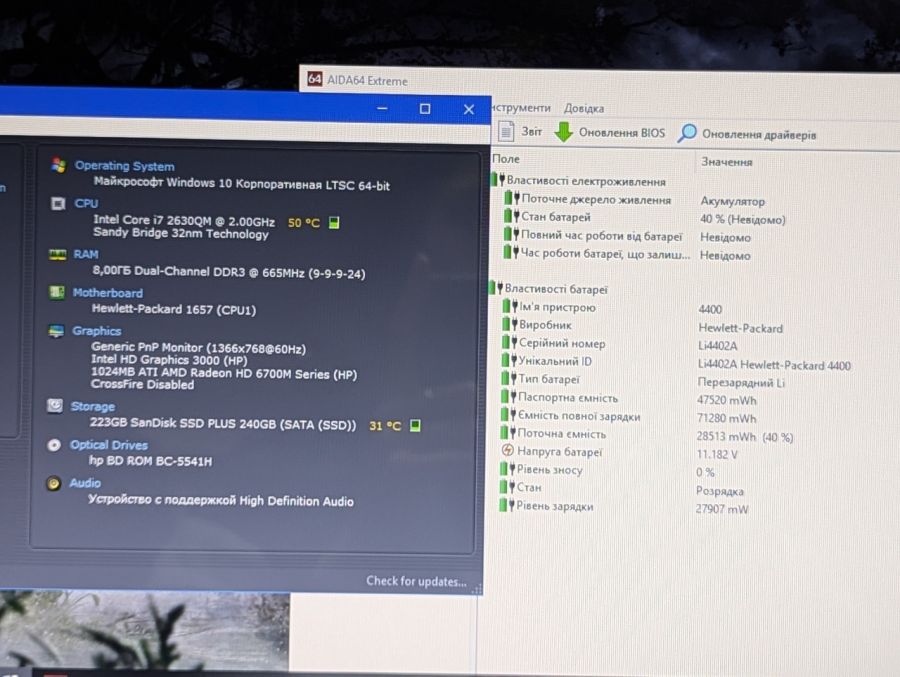The height and width of the screenshot is (677, 900).
Task: Click the Optical Drives disc icon
Action: pos(54,445)
